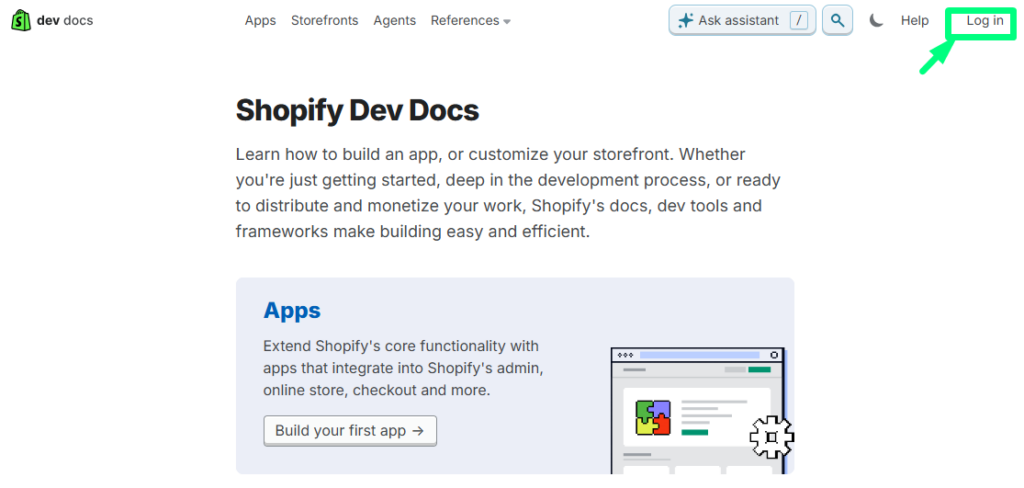Click the gear icon on the app illustration
This screenshot has width=1024, height=488.
(x=771, y=436)
